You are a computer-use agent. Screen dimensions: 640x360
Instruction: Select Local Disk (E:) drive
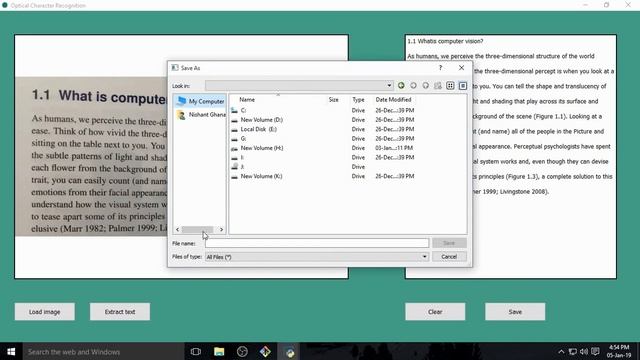coord(322,129)
